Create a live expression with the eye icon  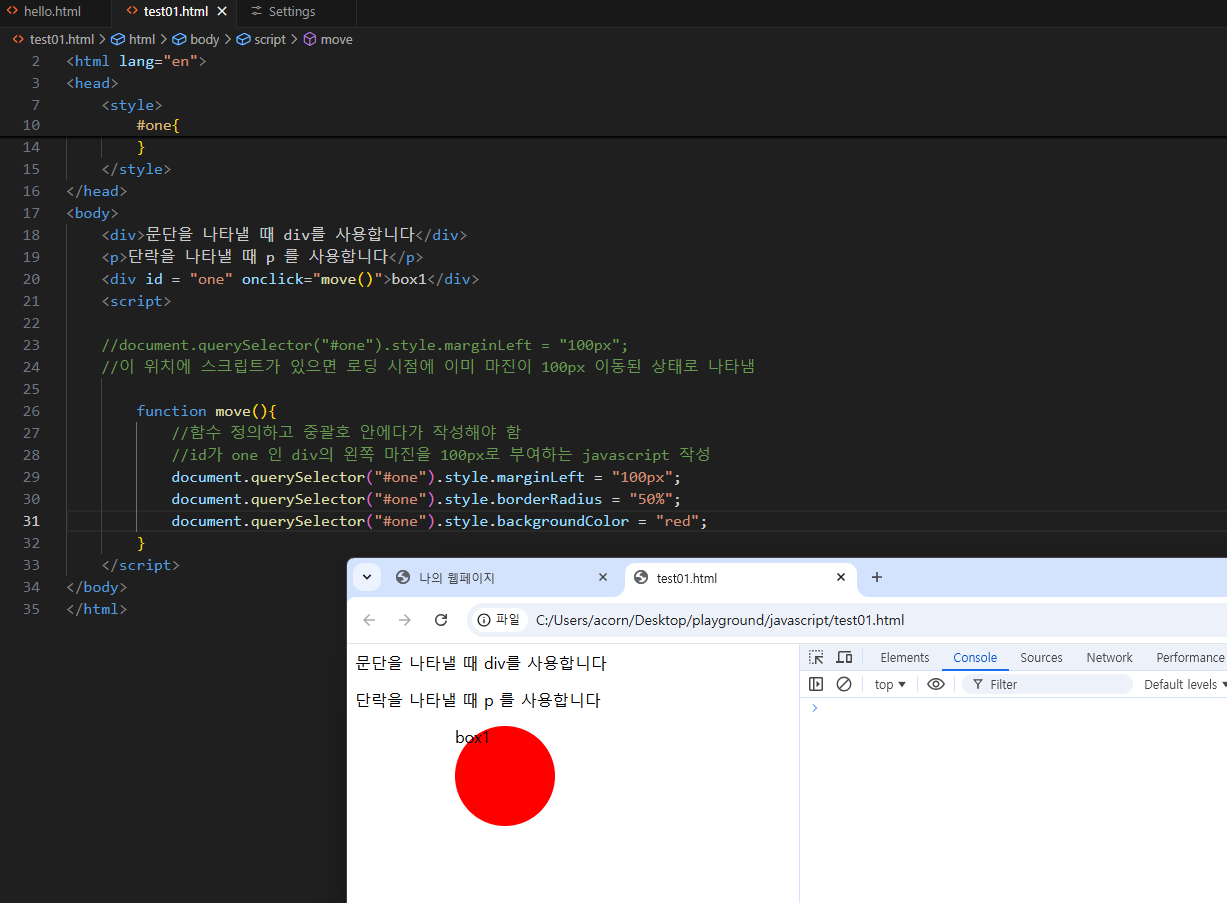tap(936, 684)
